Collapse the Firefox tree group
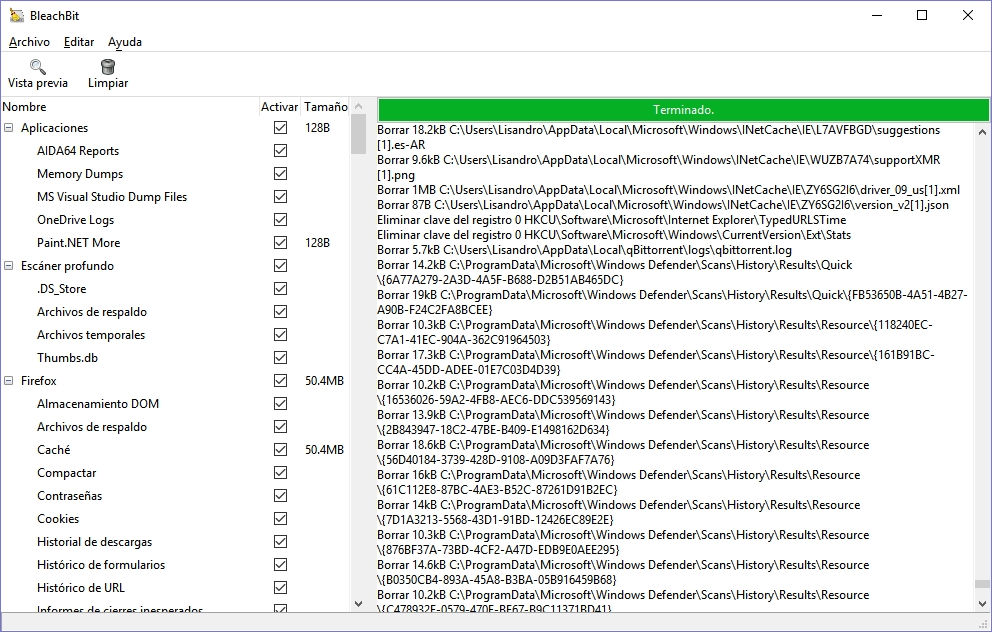This screenshot has height=632, width=992. 9,381
